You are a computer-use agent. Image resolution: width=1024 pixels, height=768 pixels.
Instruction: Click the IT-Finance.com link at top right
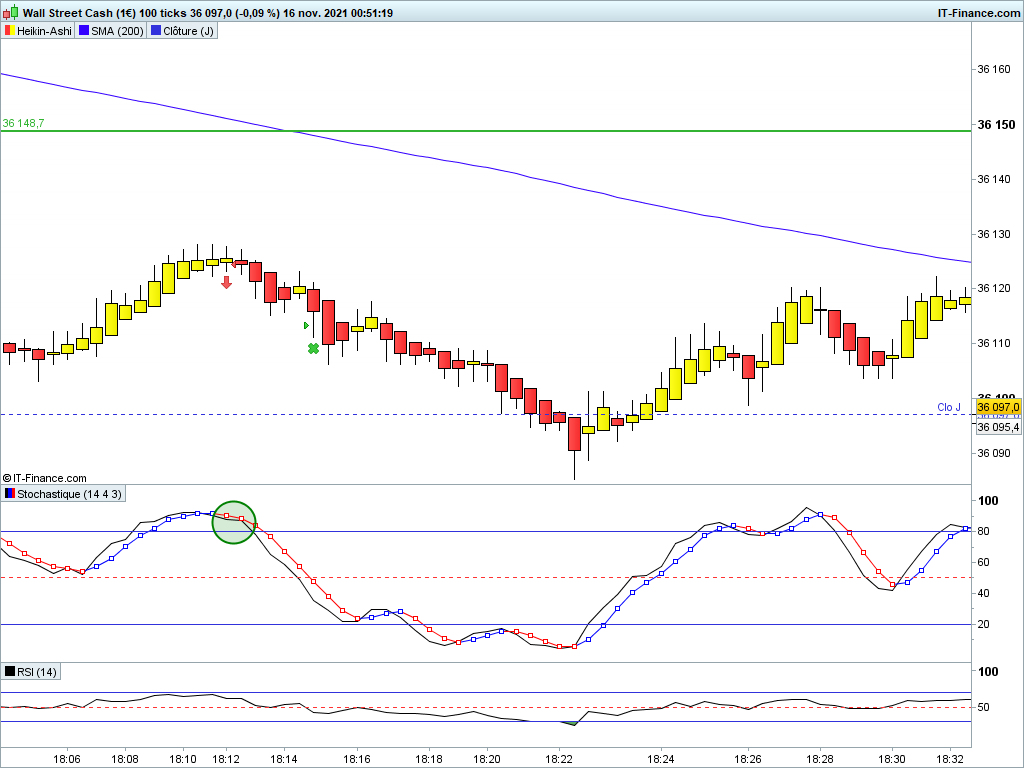coord(978,13)
